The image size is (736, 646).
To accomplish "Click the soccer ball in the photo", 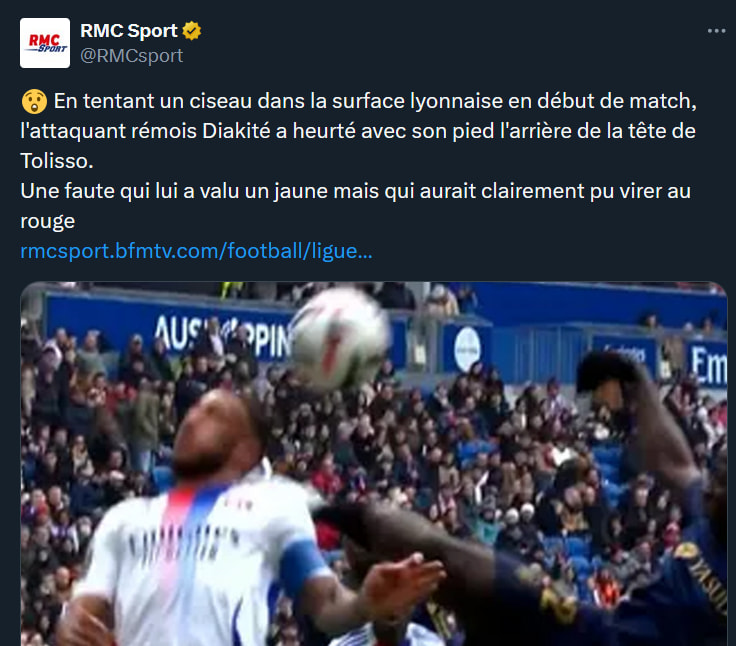I will (339, 338).
